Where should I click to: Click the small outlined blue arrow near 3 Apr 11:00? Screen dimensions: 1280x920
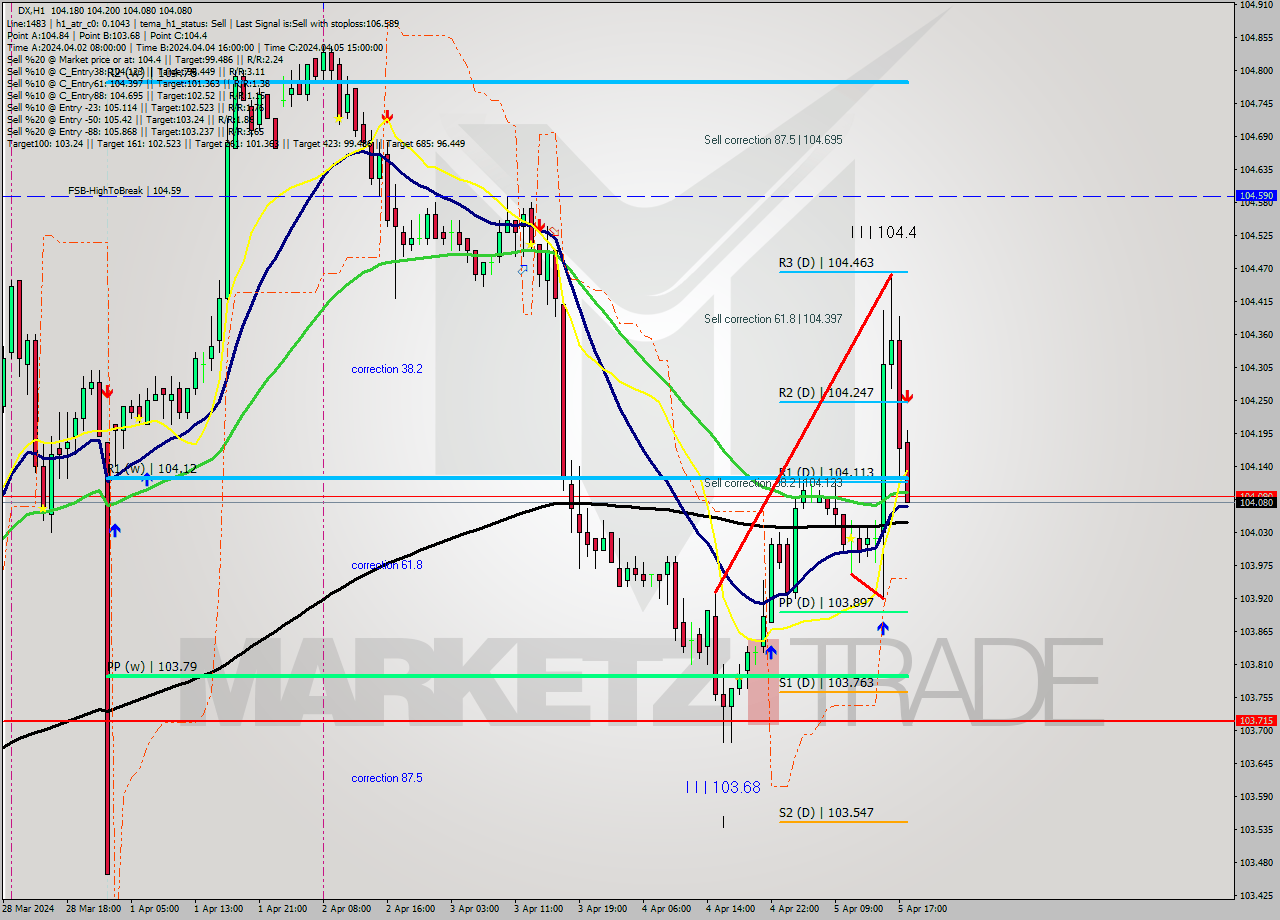pyautogui.click(x=522, y=270)
